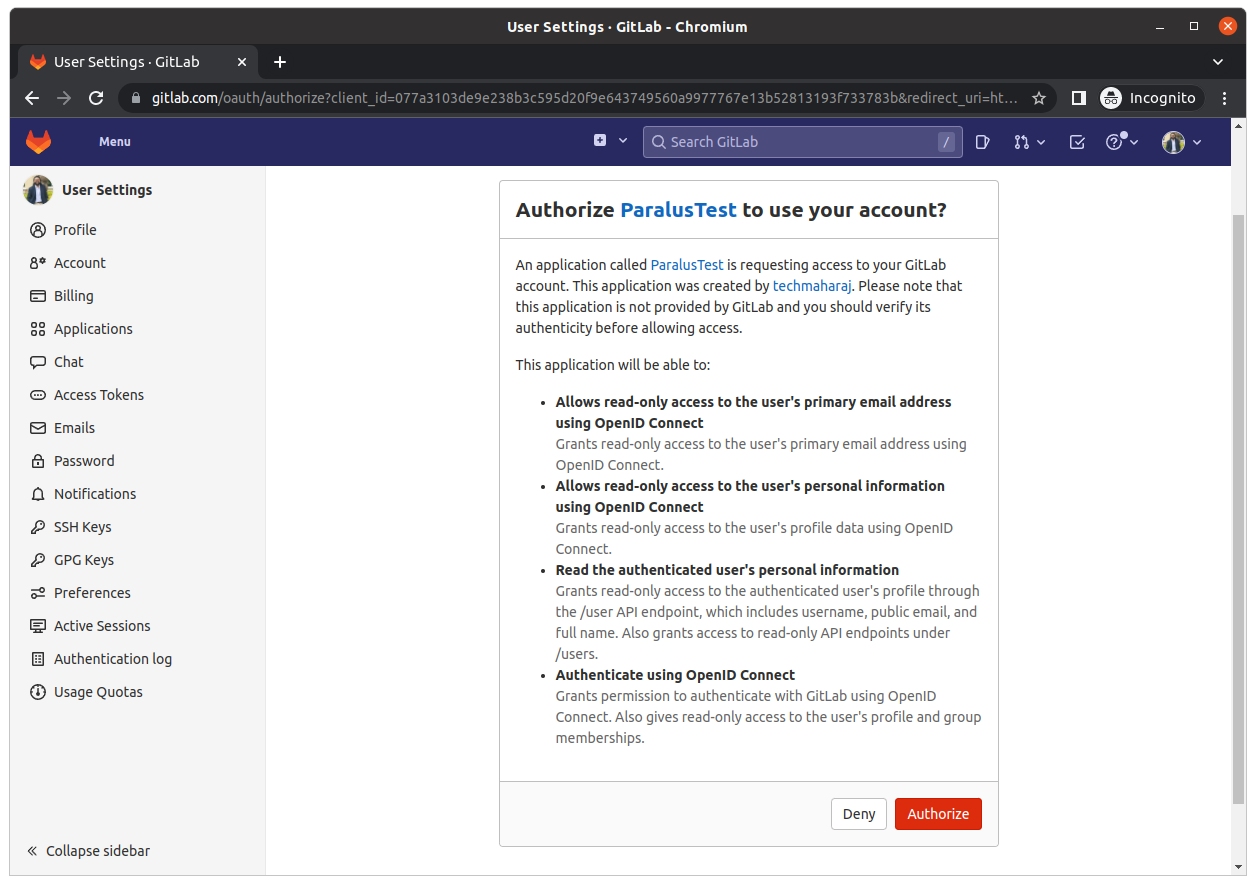1256x885 pixels.
Task: Reload the page
Action: pyautogui.click(x=96, y=98)
